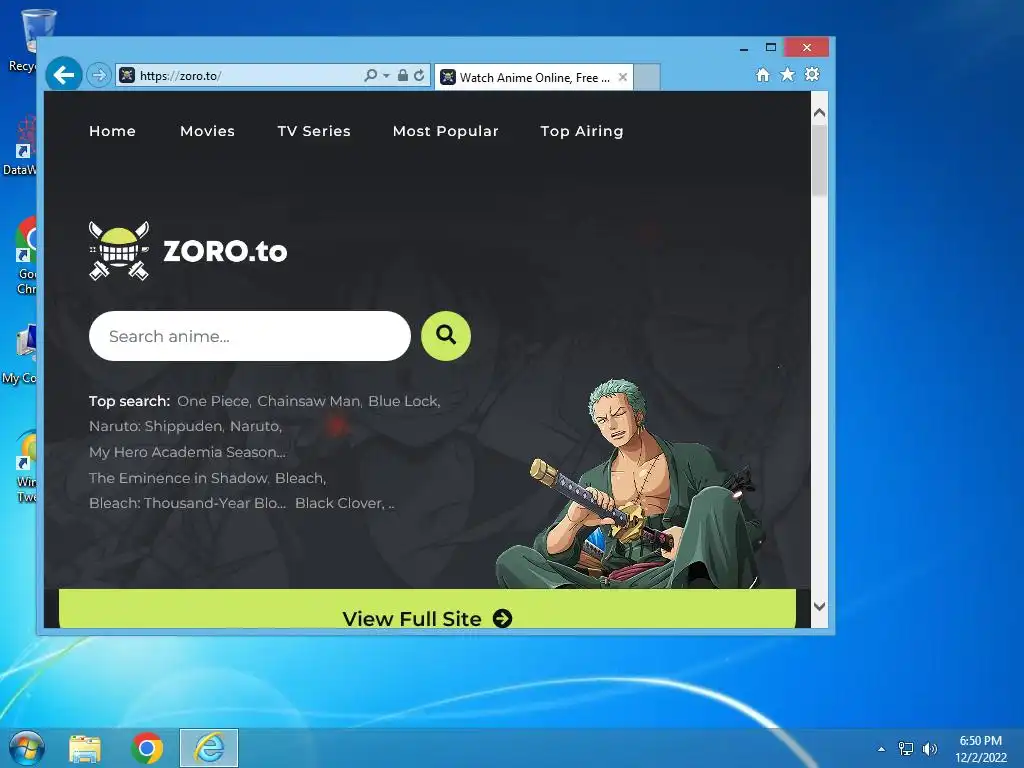
Task: Click the browser back arrow button
Action: 63,75
